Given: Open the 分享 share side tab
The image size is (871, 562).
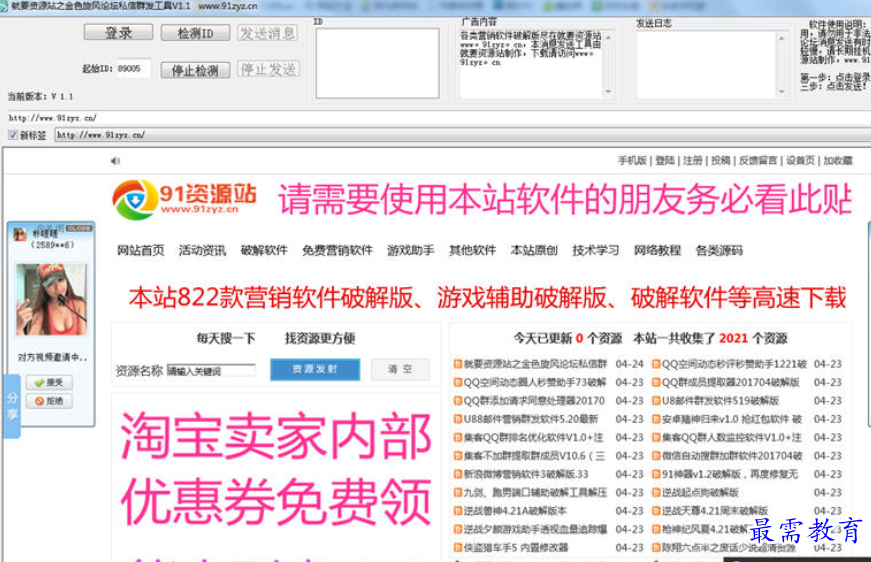Looking at the screenshot, I should [12, 406].
